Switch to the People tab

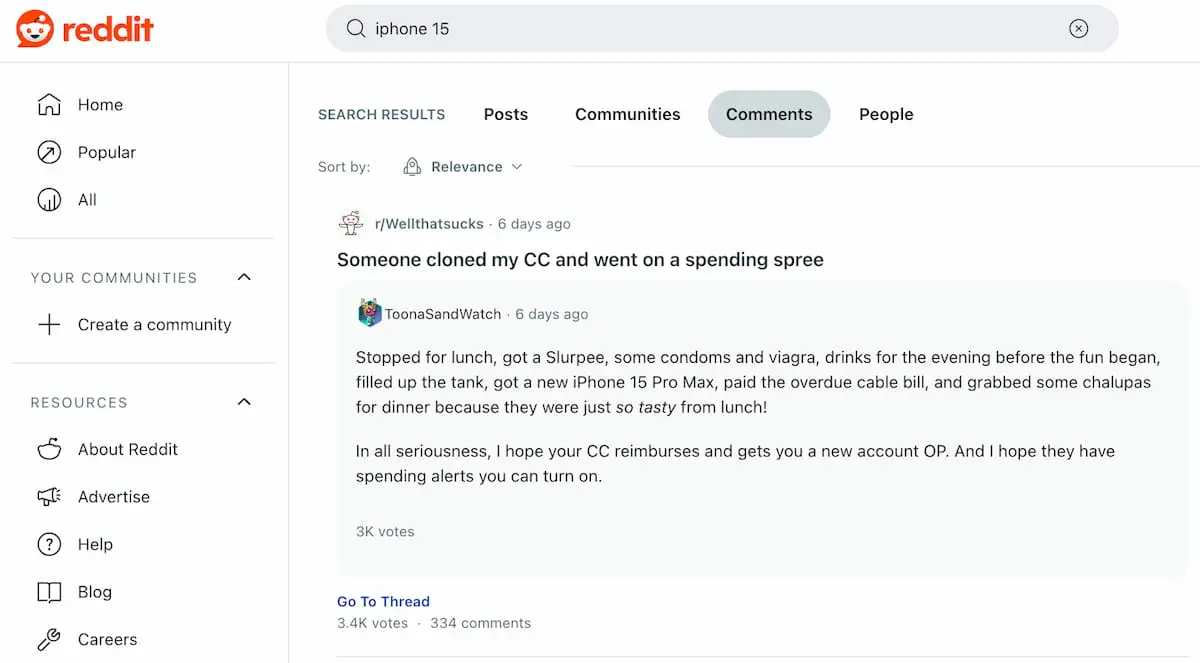pos(885,114)
